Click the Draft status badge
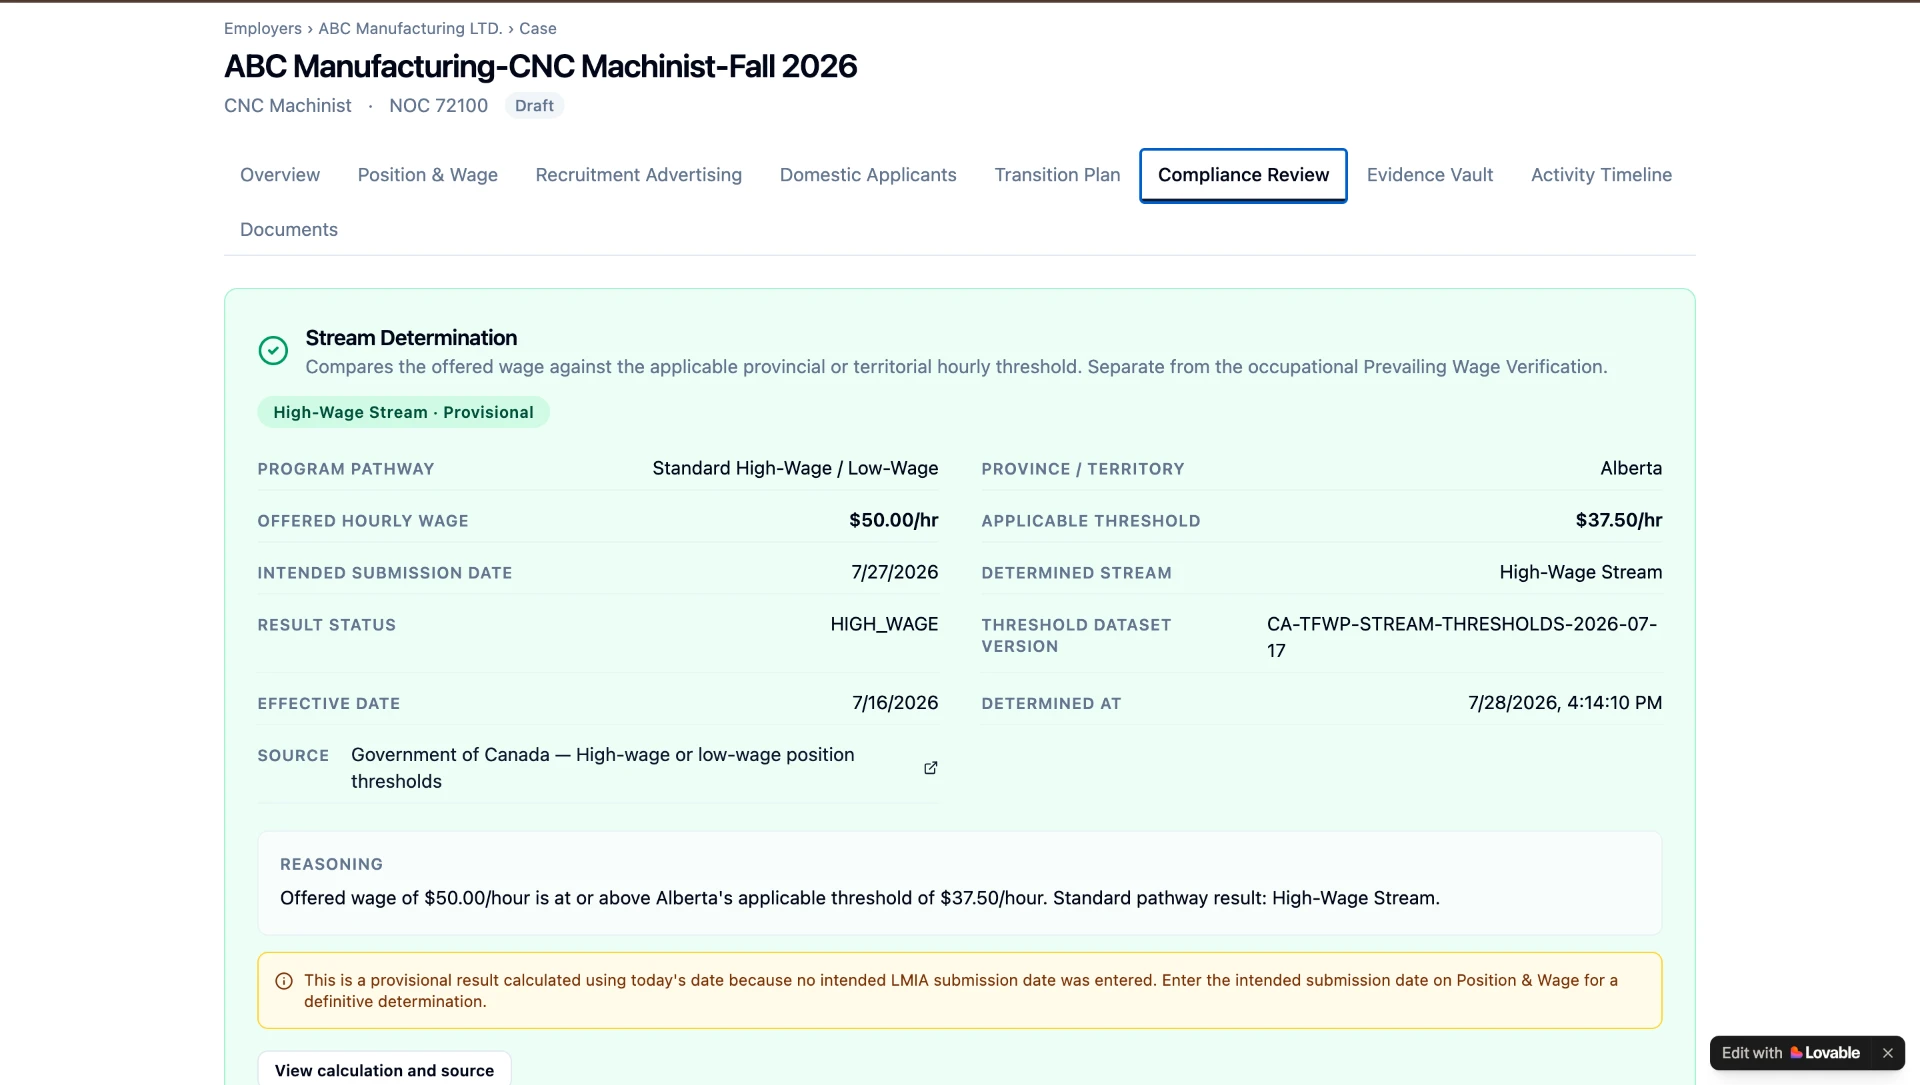 tap(534, 106)
